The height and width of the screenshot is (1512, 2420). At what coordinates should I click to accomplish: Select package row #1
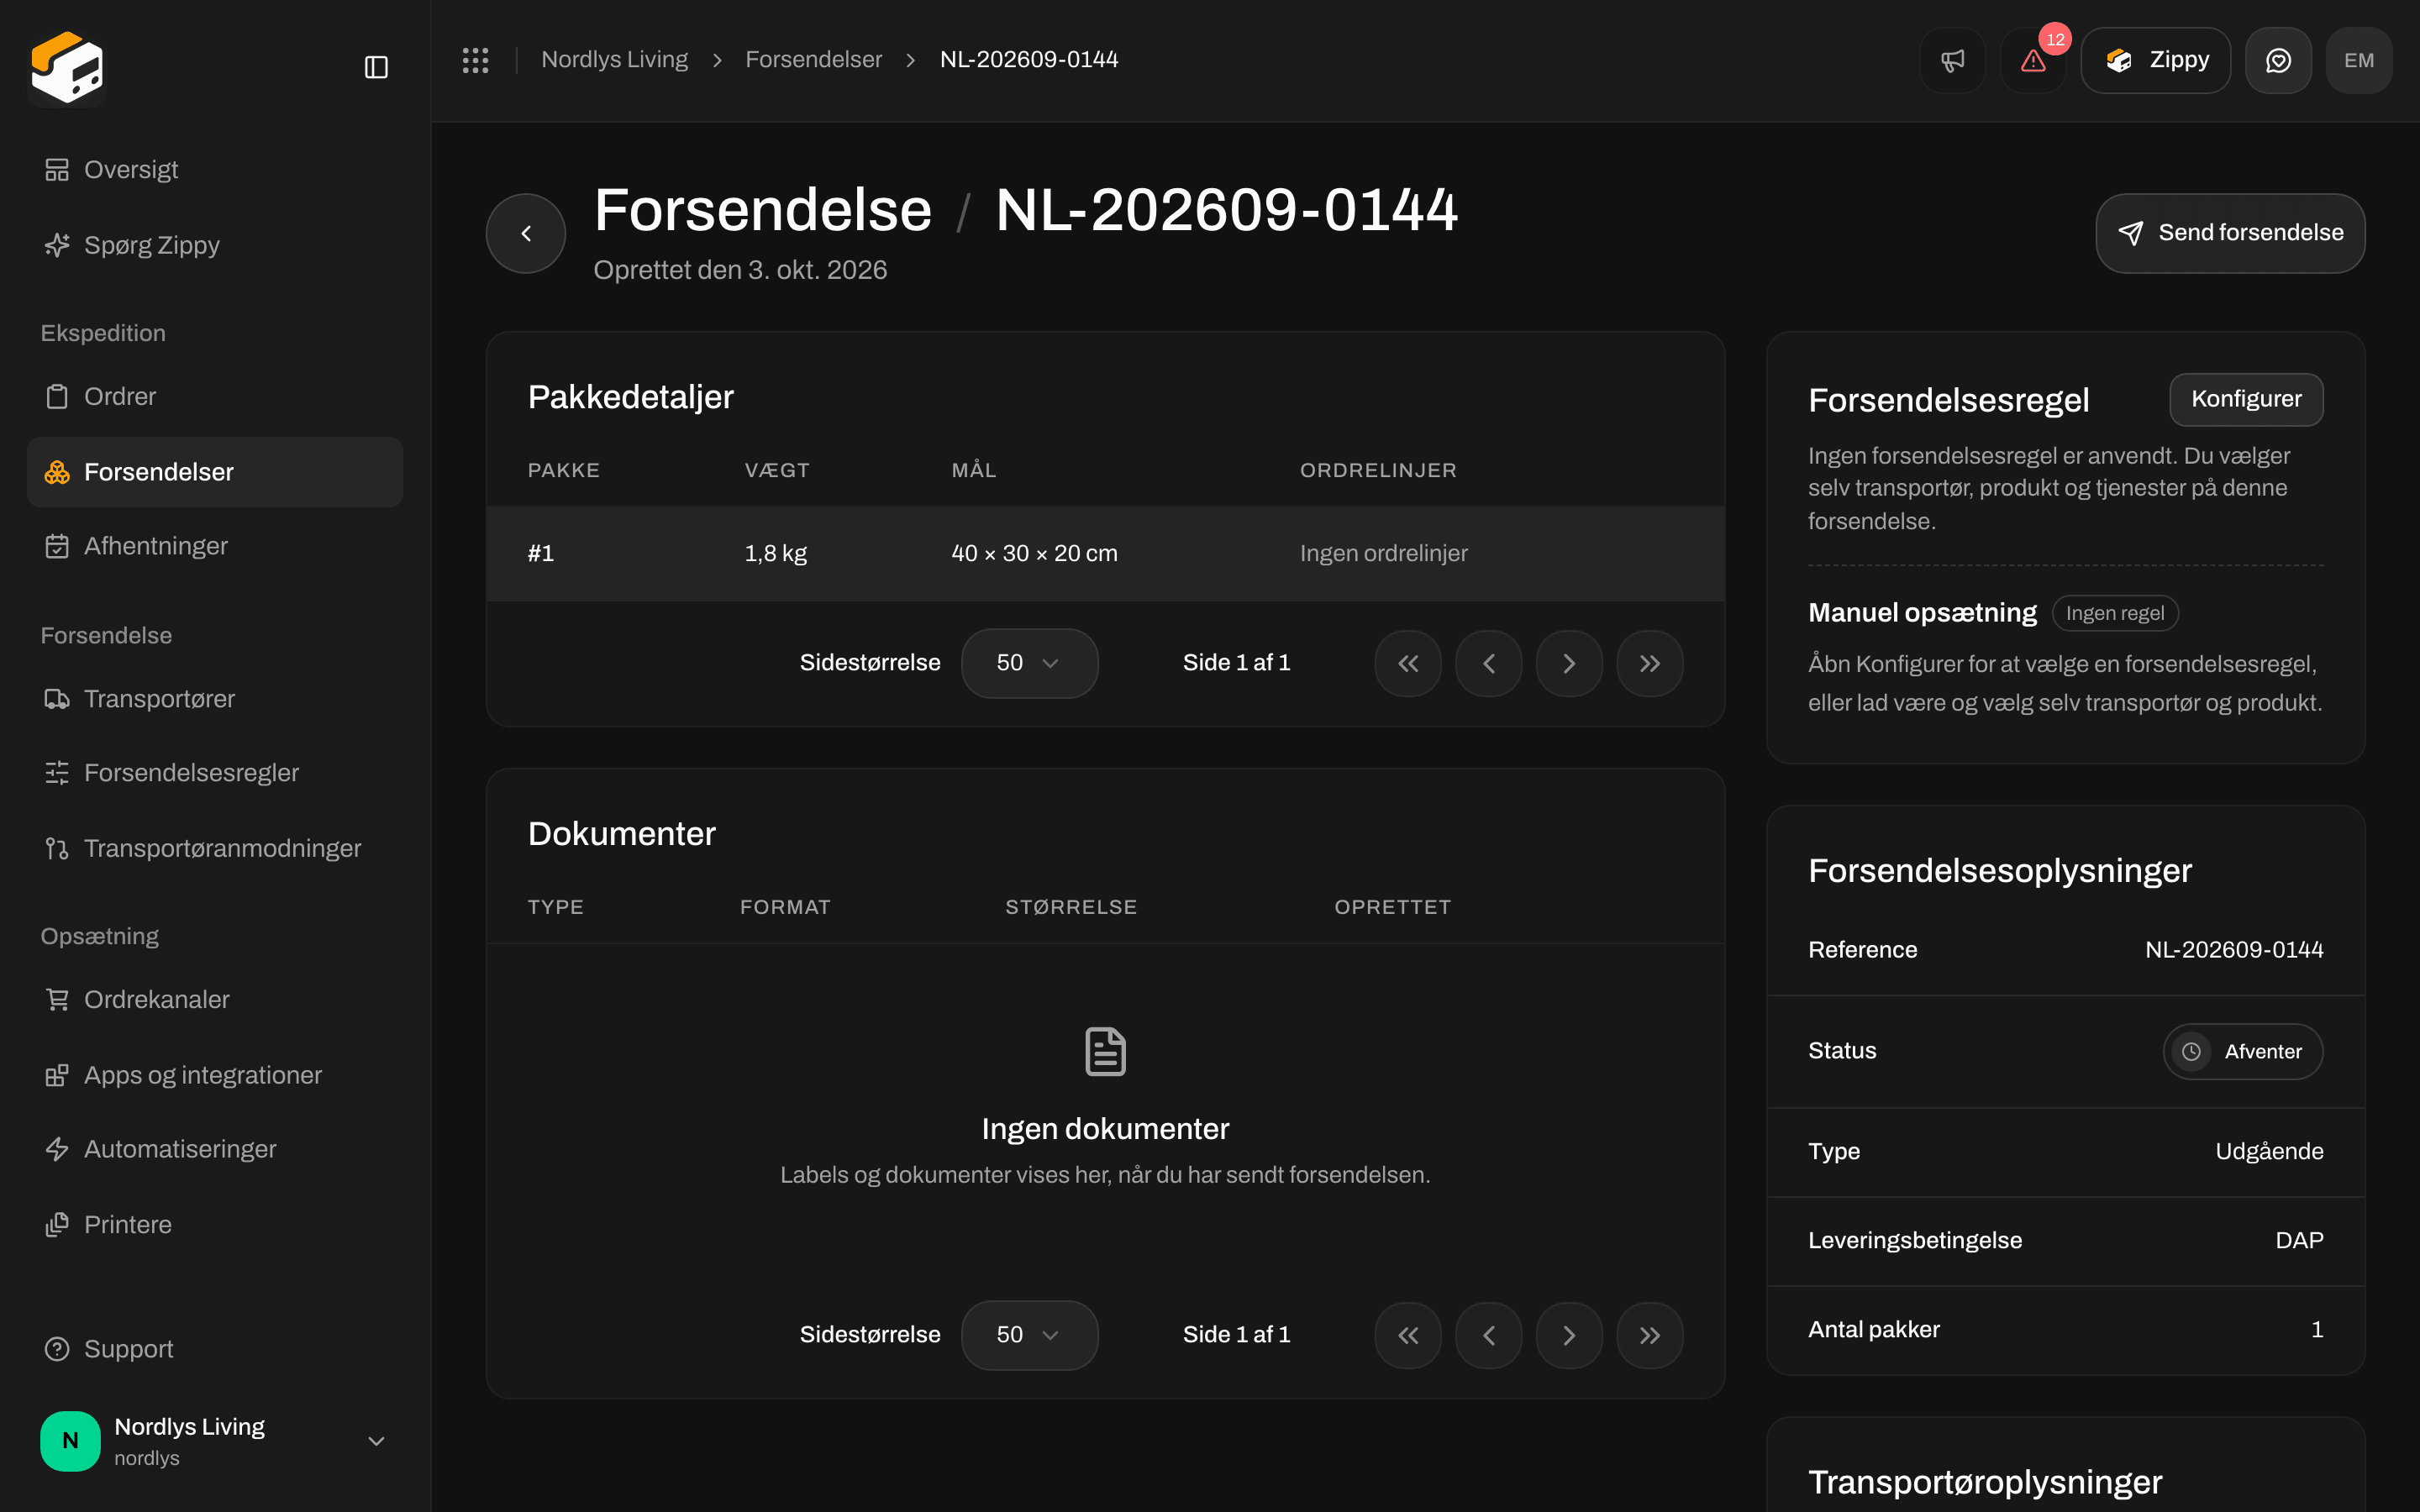[x=1105, y=553]
